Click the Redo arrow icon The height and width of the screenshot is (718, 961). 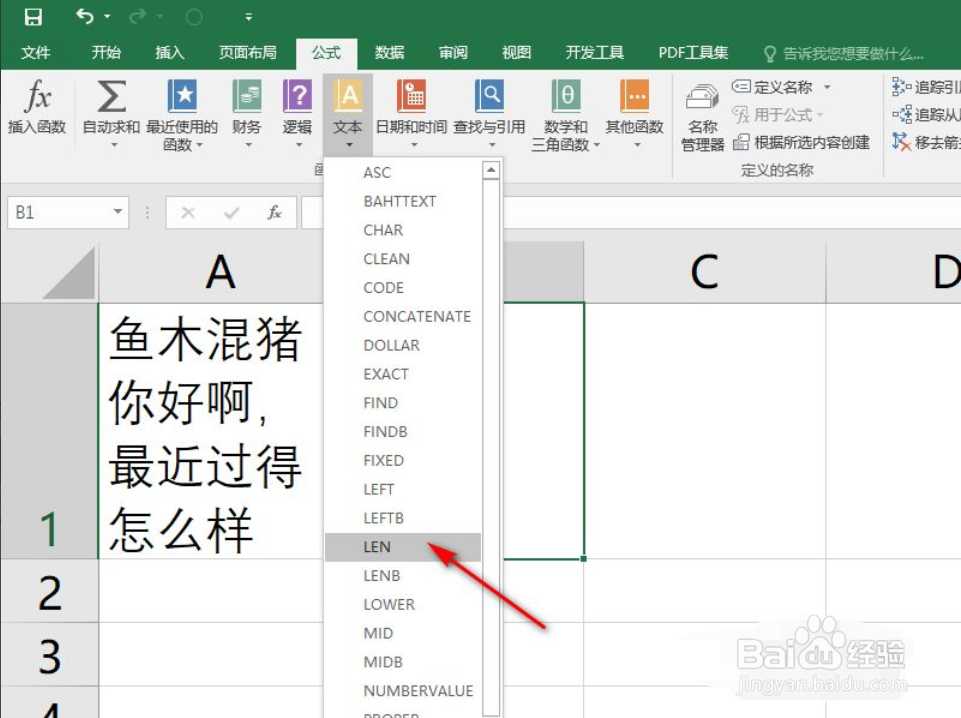pyautogui.click(x=137, y=17)
